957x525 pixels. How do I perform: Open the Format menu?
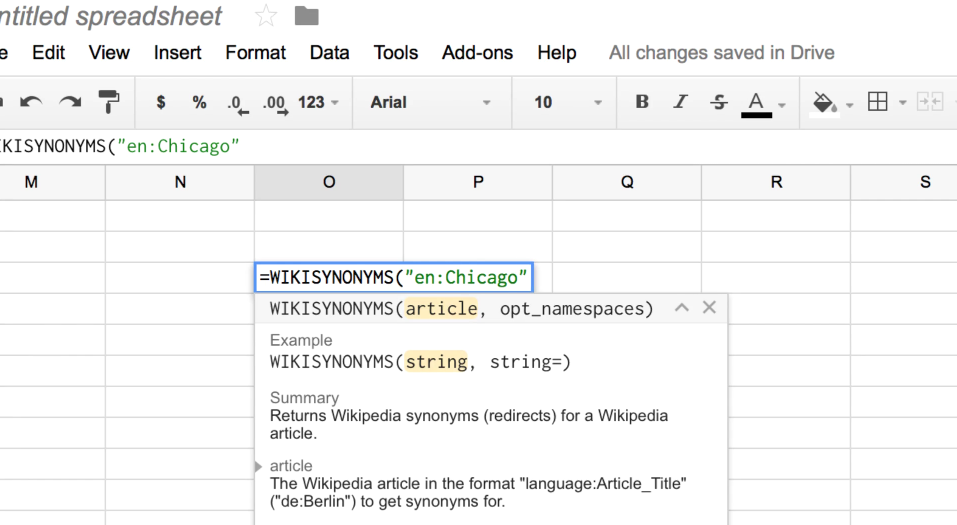point(255,53)
